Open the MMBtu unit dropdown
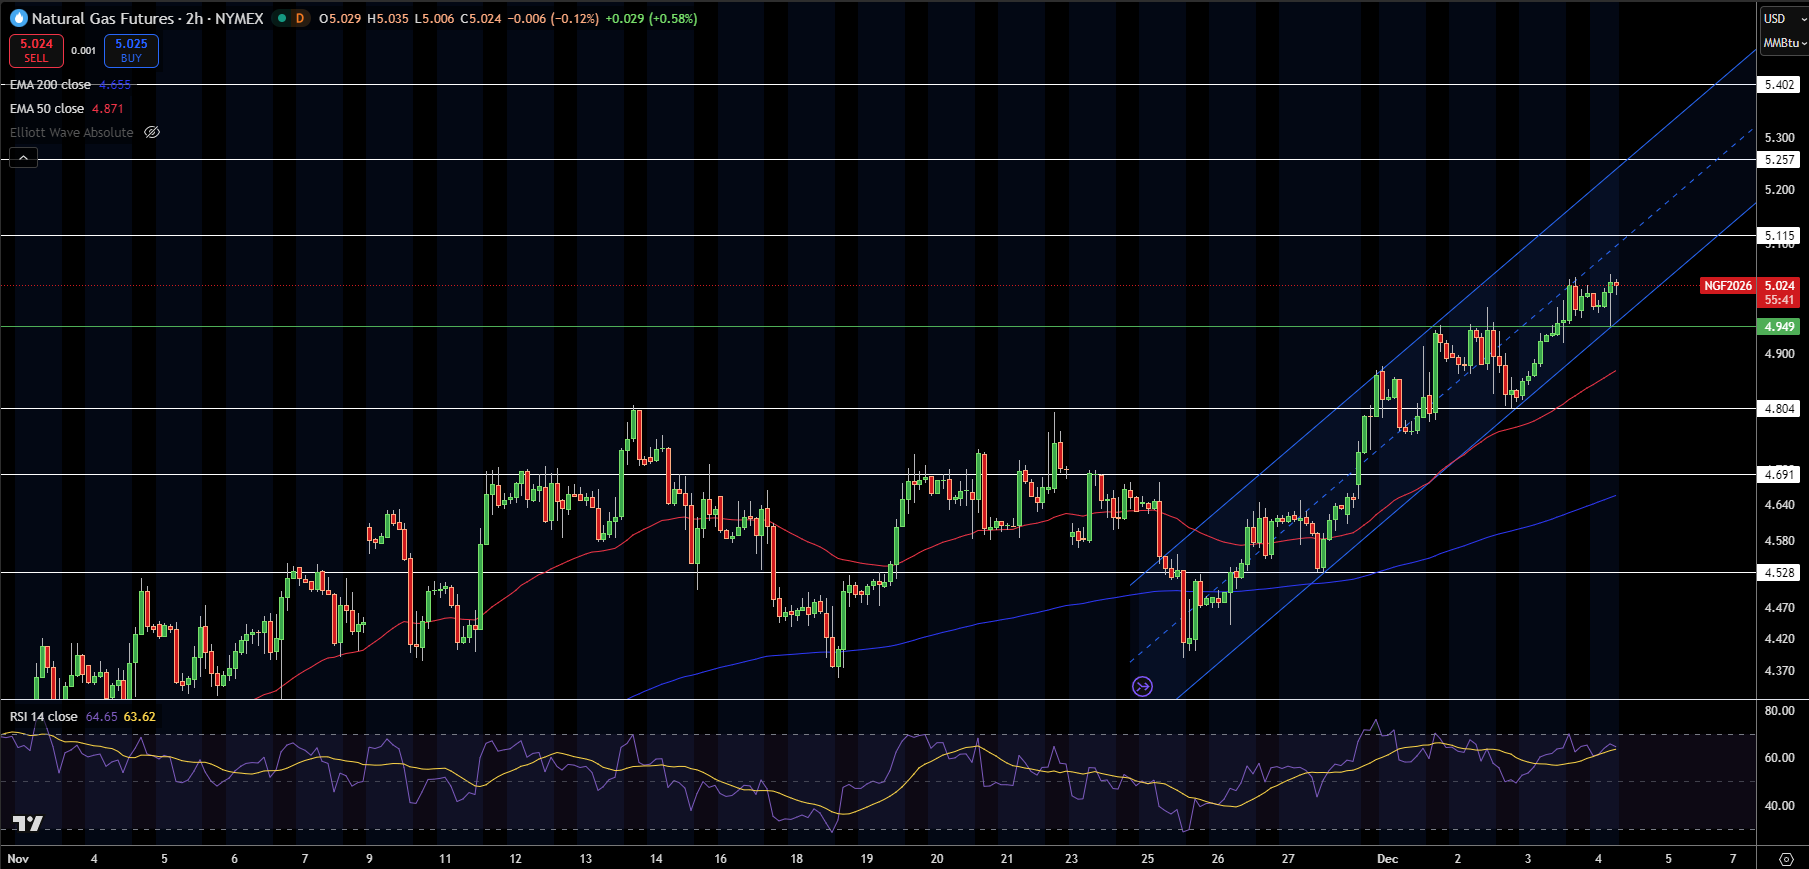 click(1784, 43)
